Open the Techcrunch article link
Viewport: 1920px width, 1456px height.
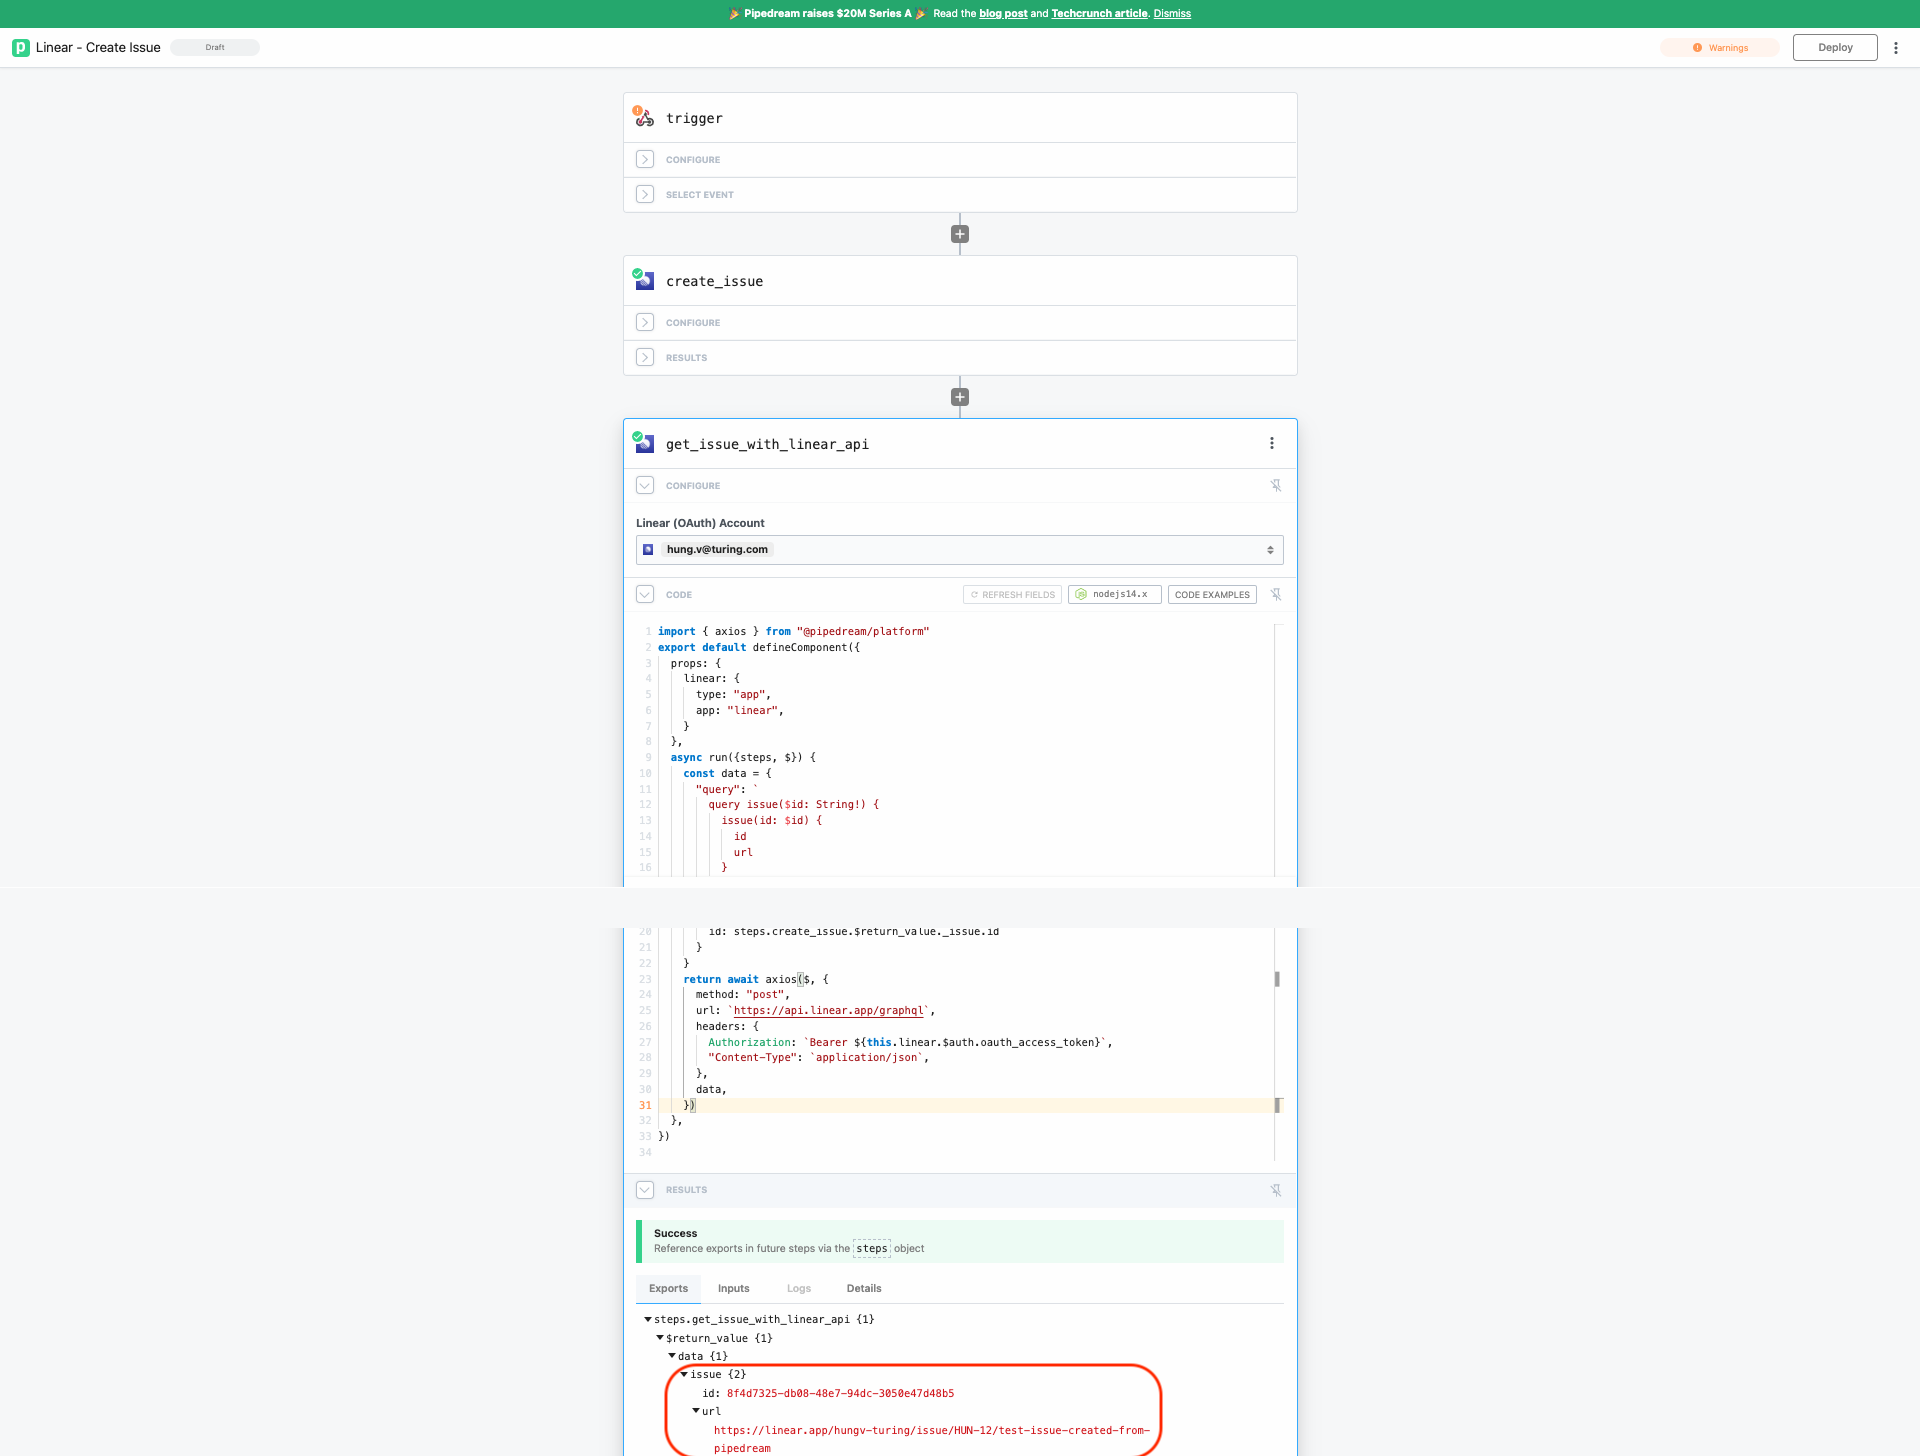[1099, 13]
